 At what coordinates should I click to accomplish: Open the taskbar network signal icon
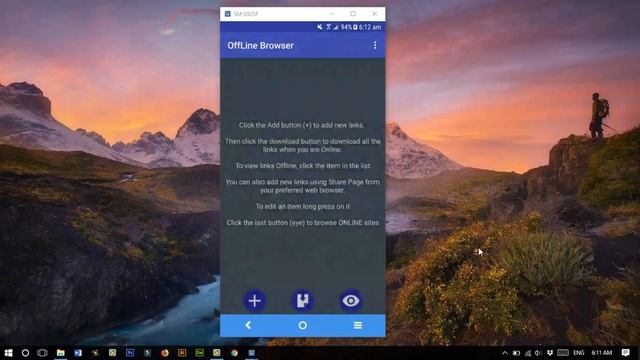[x=528, y=353]
